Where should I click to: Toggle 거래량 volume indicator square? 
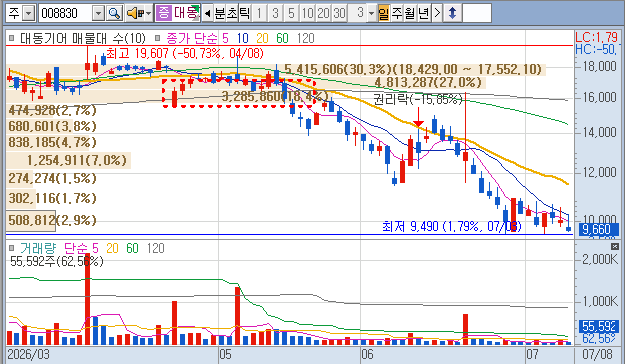point(12,248)
